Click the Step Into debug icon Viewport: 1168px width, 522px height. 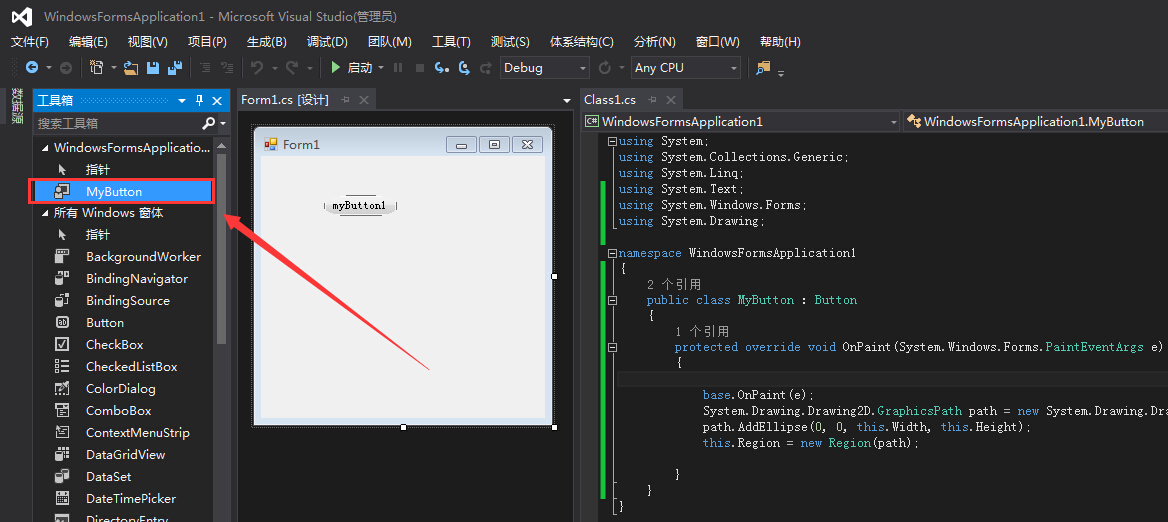pyautogui.click(x=442, y=68)
